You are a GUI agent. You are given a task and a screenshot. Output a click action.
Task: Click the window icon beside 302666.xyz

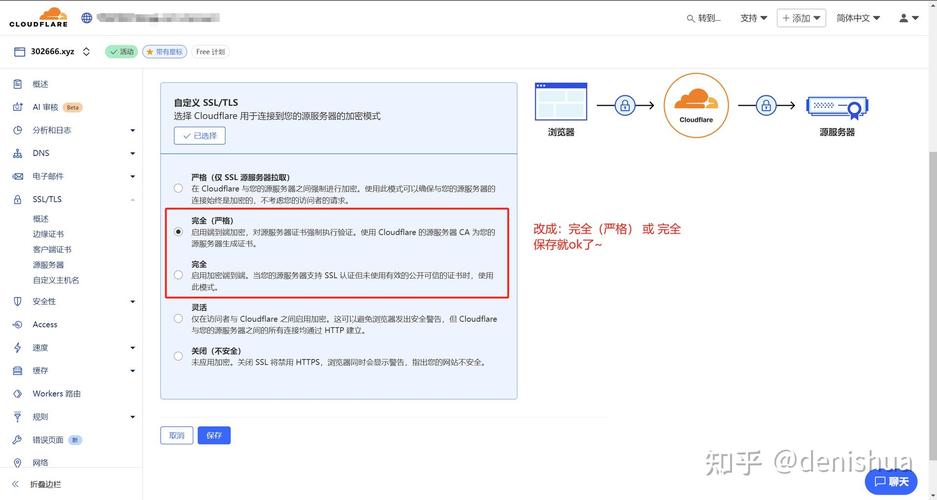[19, 51]
